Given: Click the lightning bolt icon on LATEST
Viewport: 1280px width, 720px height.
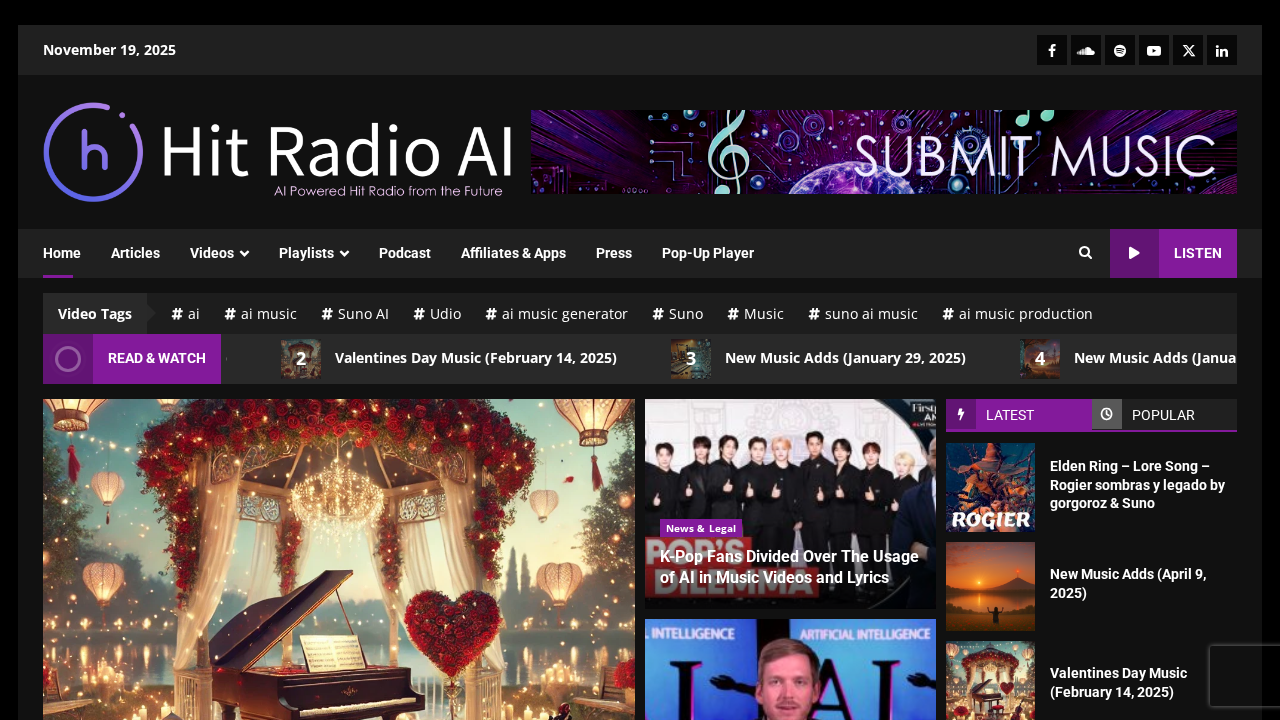Looking at the screenshot, I should (x=961, y=414).
